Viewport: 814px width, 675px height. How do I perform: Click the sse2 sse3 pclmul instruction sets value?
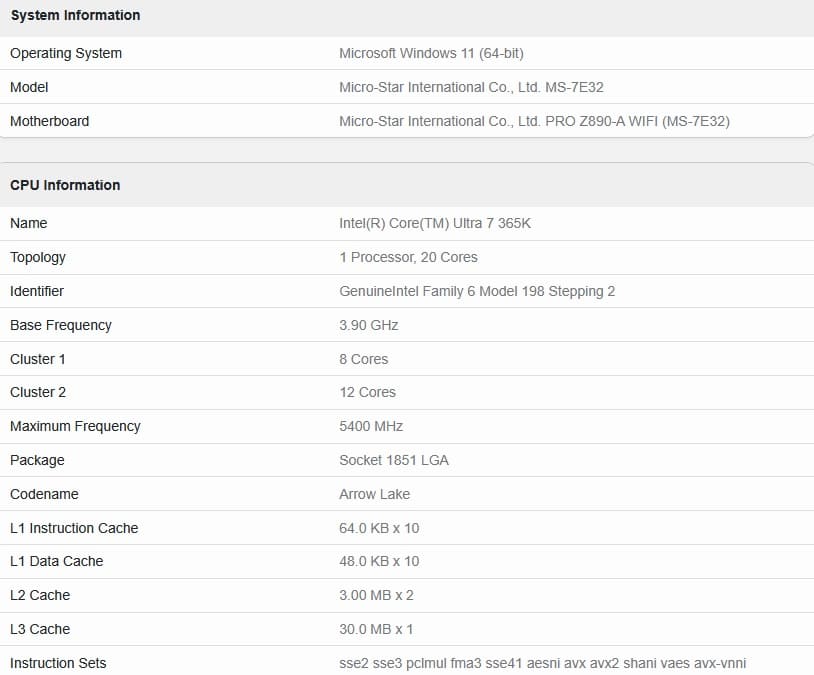[542, 664]
